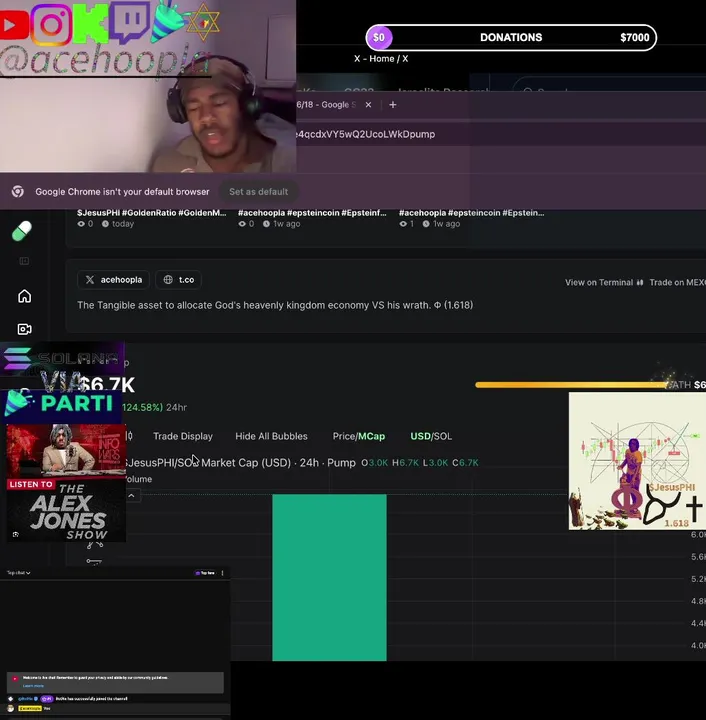Open the '$JesusPHI #GoldenRatio #GoldenM...' video title
The image size is (706, 720).
point(151,213)
